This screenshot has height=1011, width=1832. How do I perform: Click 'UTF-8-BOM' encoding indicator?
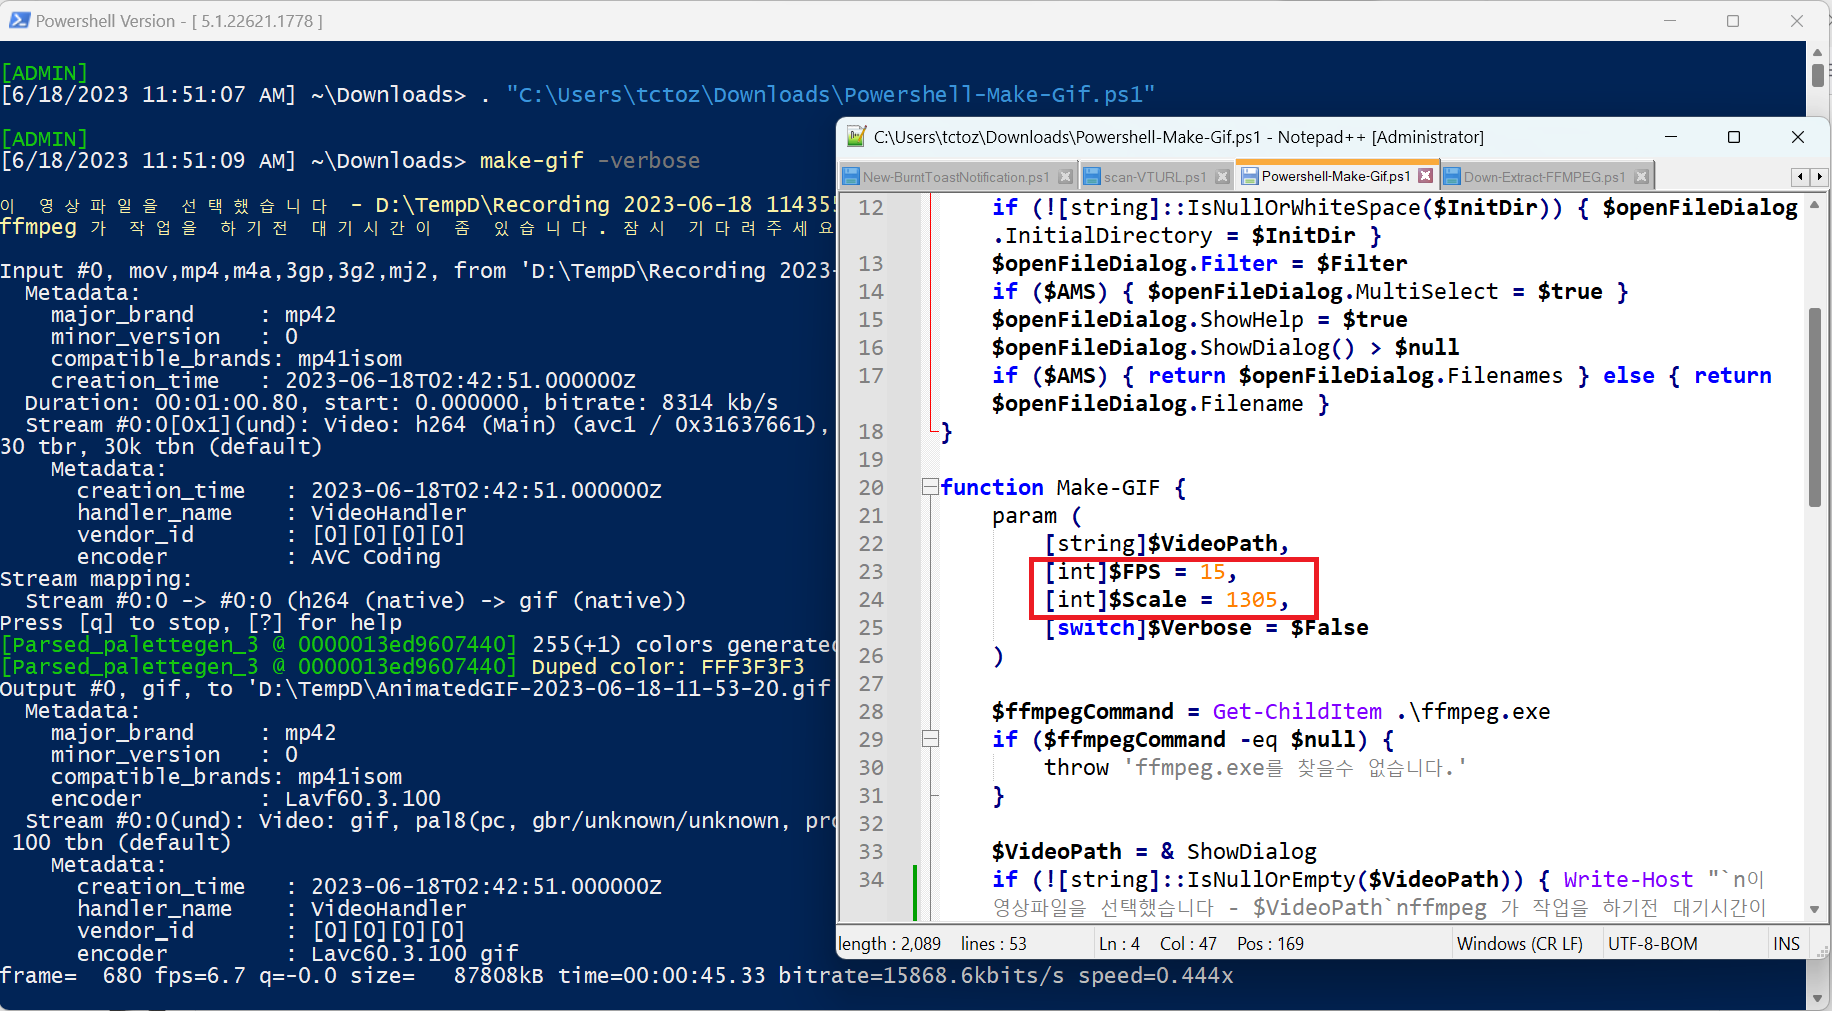click(x=1653, y=944)
